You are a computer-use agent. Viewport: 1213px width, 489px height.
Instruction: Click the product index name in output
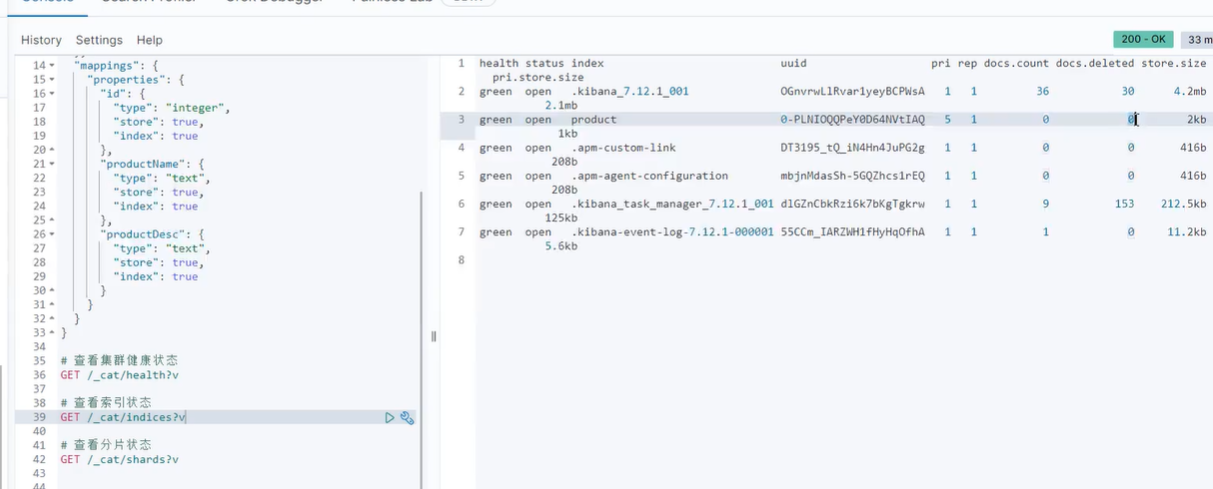pyautogui.click(x=594, y=119)
